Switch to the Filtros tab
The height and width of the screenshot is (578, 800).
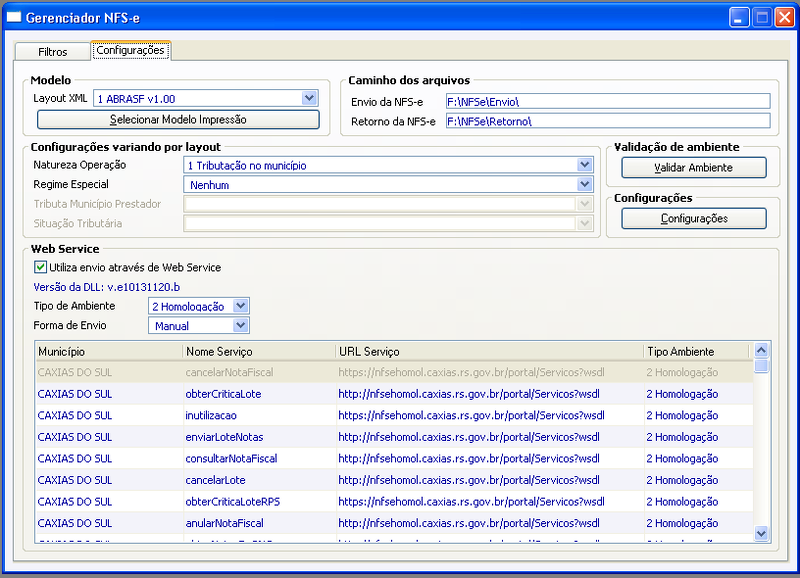[53, 52]
